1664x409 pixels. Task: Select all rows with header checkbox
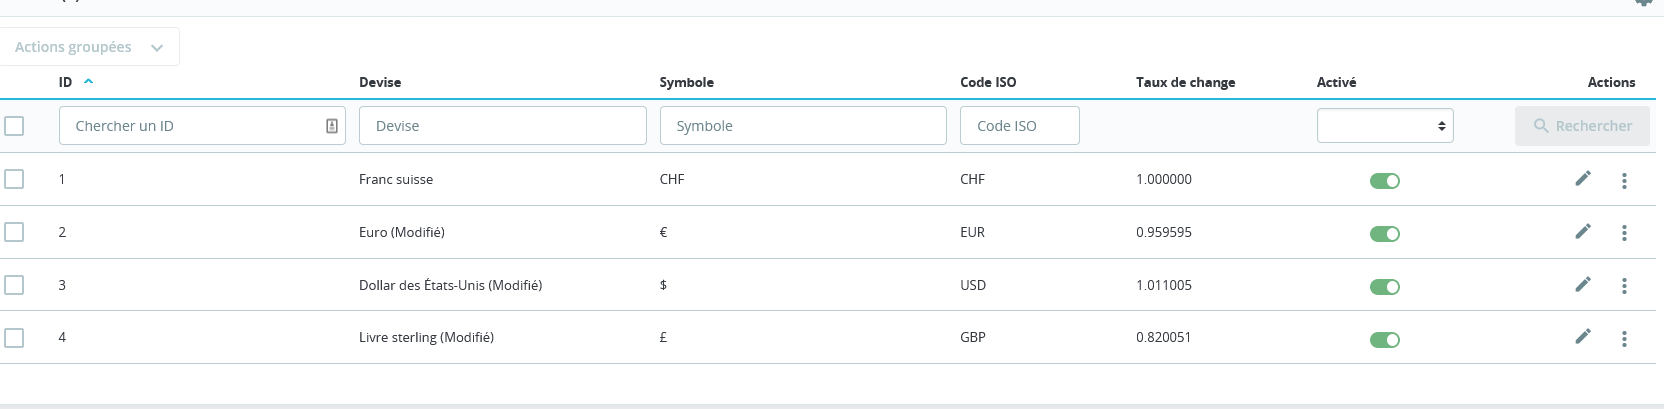14,126
